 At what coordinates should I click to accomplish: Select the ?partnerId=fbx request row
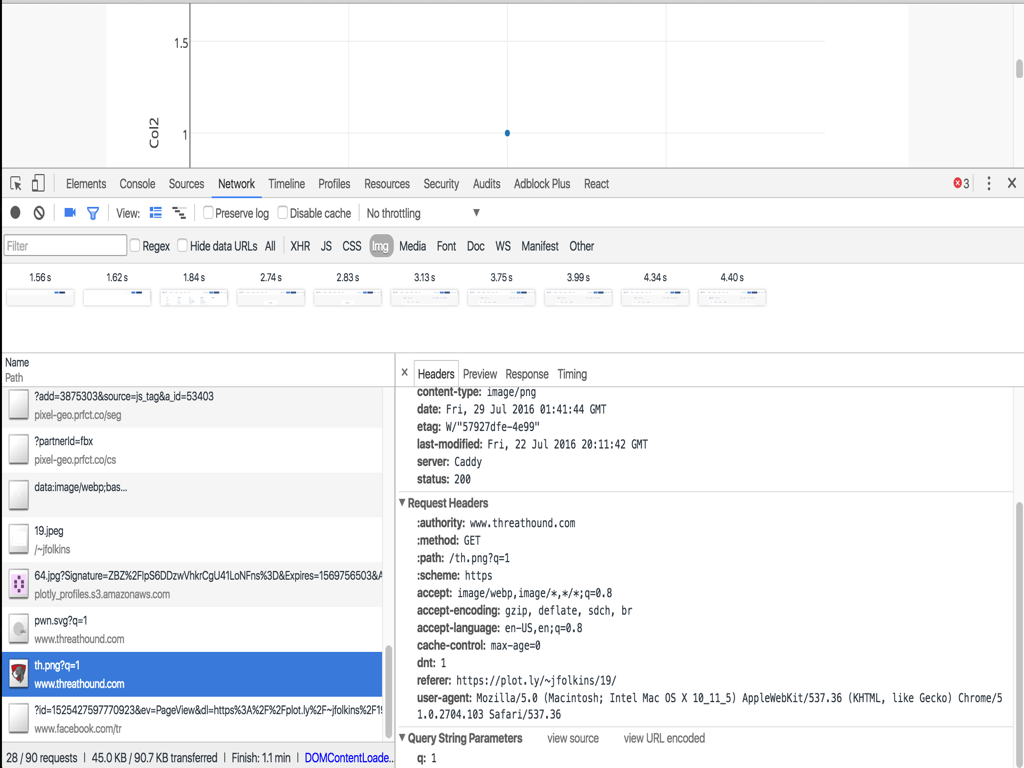(x=192, y=450)
